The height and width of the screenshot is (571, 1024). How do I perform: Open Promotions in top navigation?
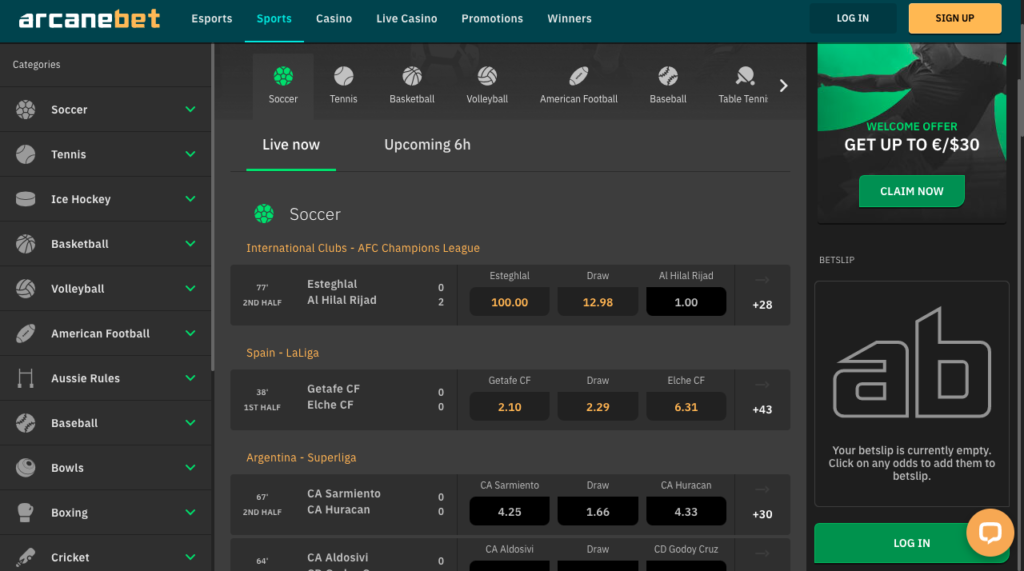[492, 18]
